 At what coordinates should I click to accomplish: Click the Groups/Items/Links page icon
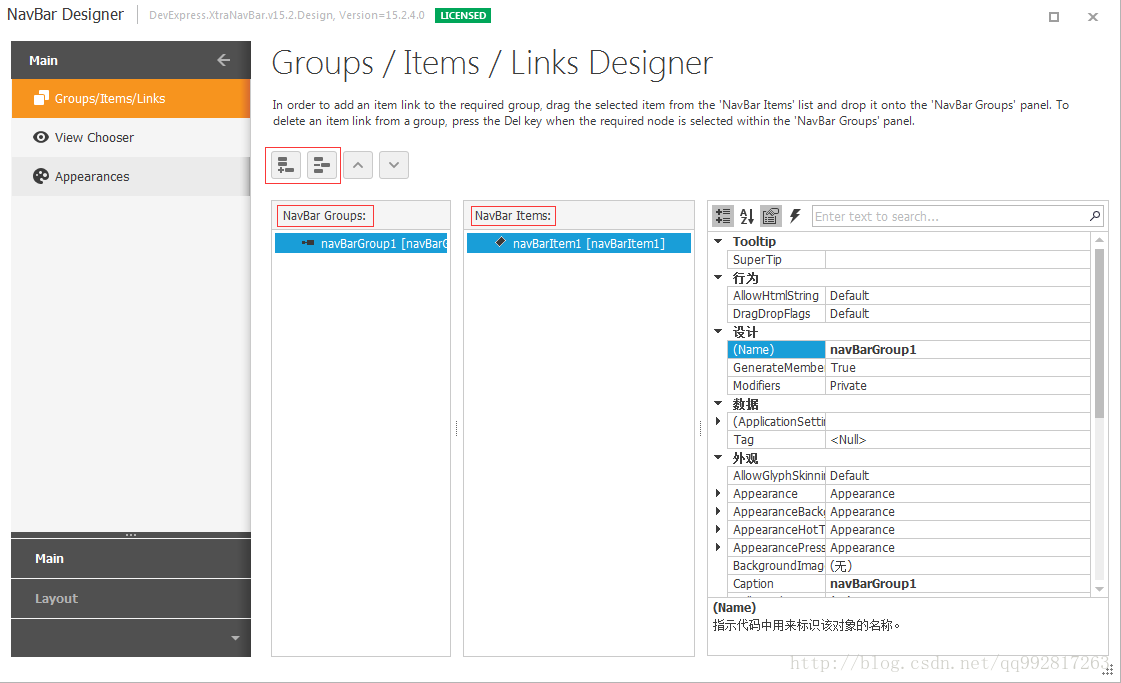click(41, 98)
